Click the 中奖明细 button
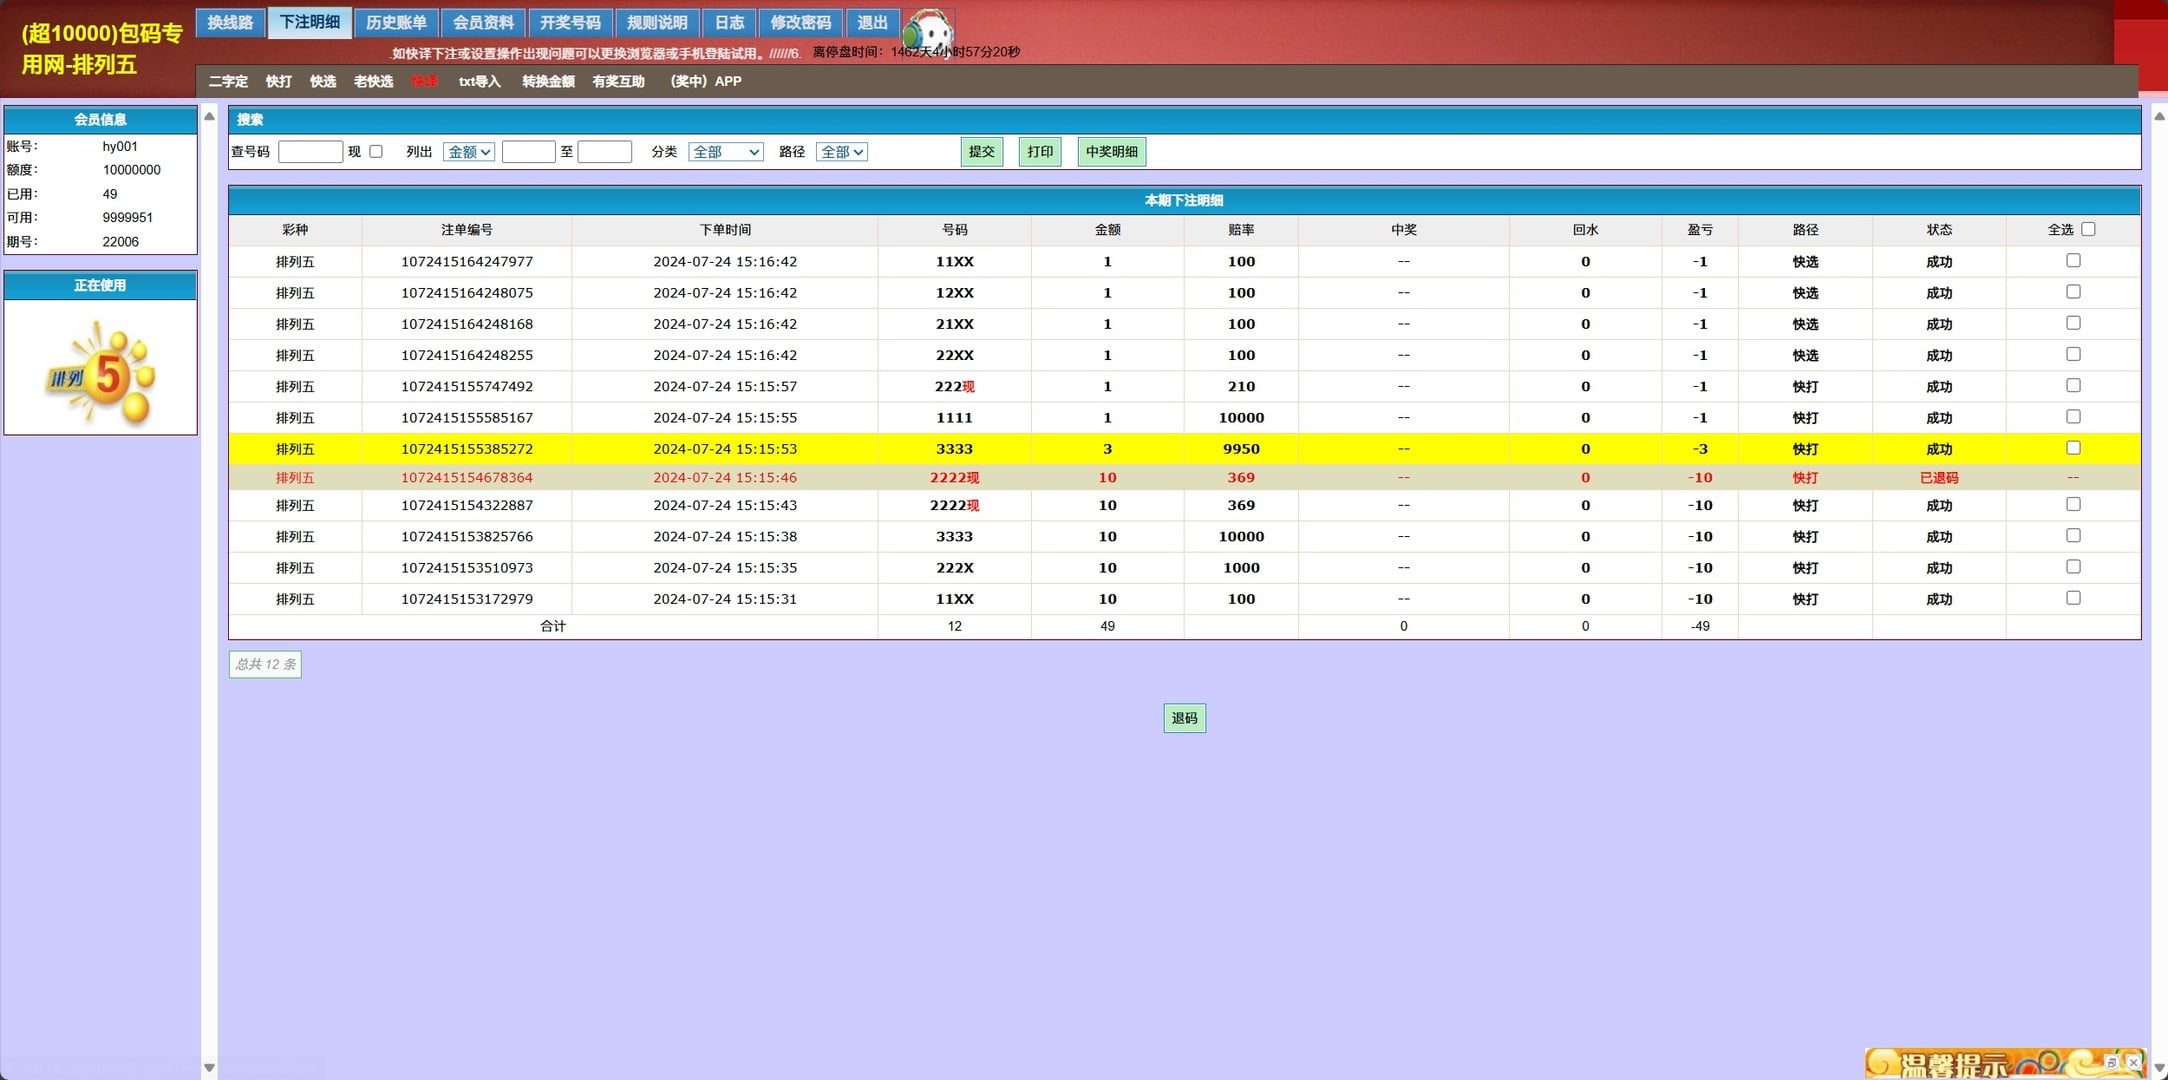Image resolution: width=2168 pixels, height=1080 pixels. pos(1111,152)
